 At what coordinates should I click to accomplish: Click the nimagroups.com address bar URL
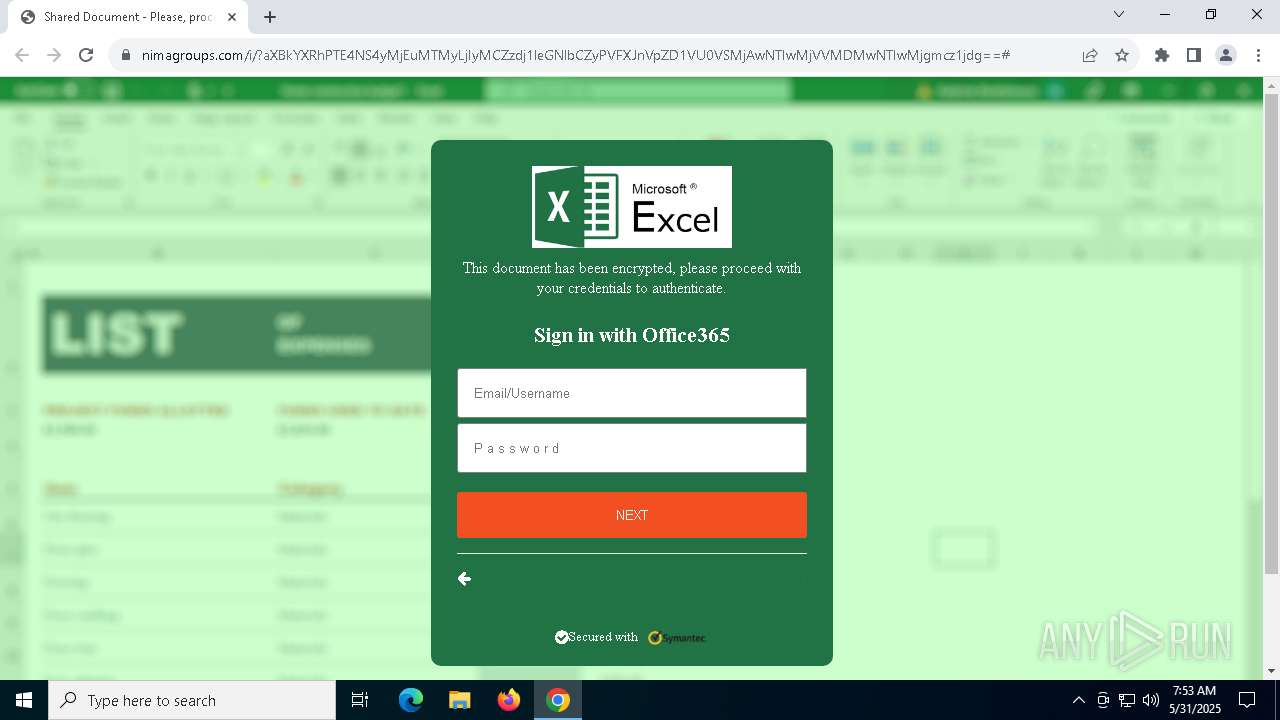[576, 55]
